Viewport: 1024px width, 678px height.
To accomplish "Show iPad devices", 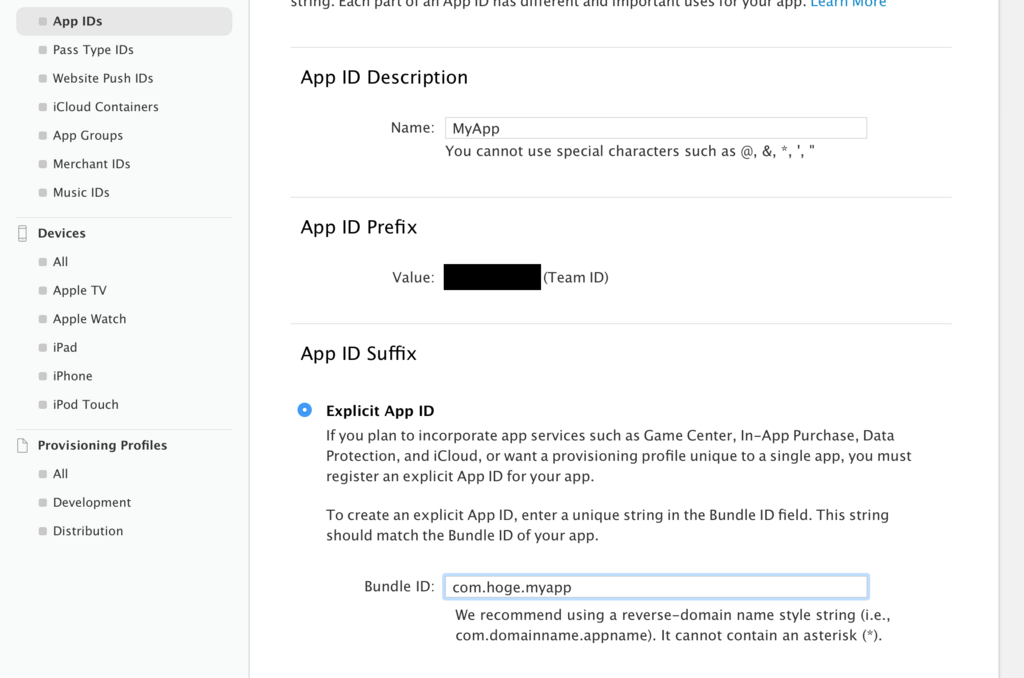I will point(65,347).
